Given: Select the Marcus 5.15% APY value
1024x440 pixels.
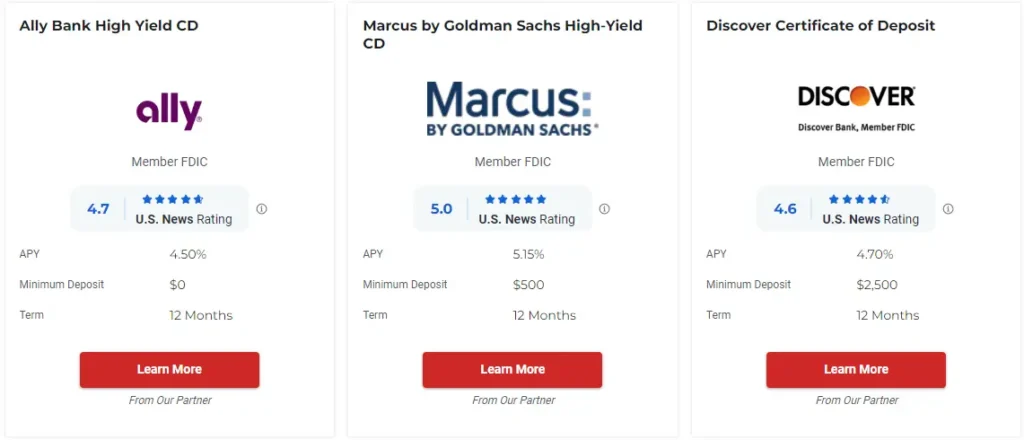Looking at the screenshot, I should click(x=528, y=255).
